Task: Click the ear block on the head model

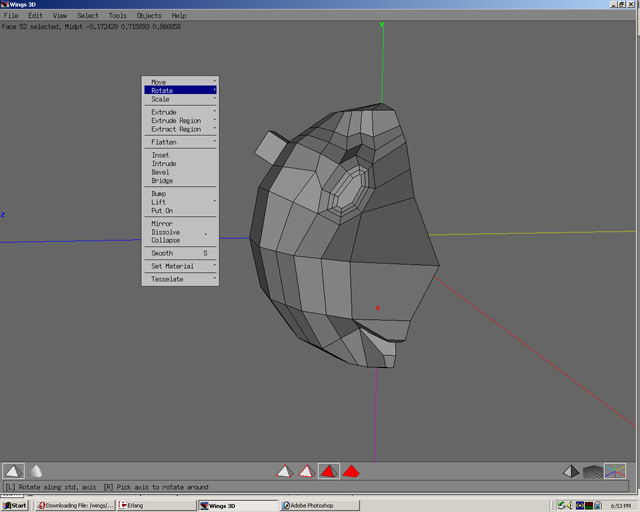Action: click(271, 147)
